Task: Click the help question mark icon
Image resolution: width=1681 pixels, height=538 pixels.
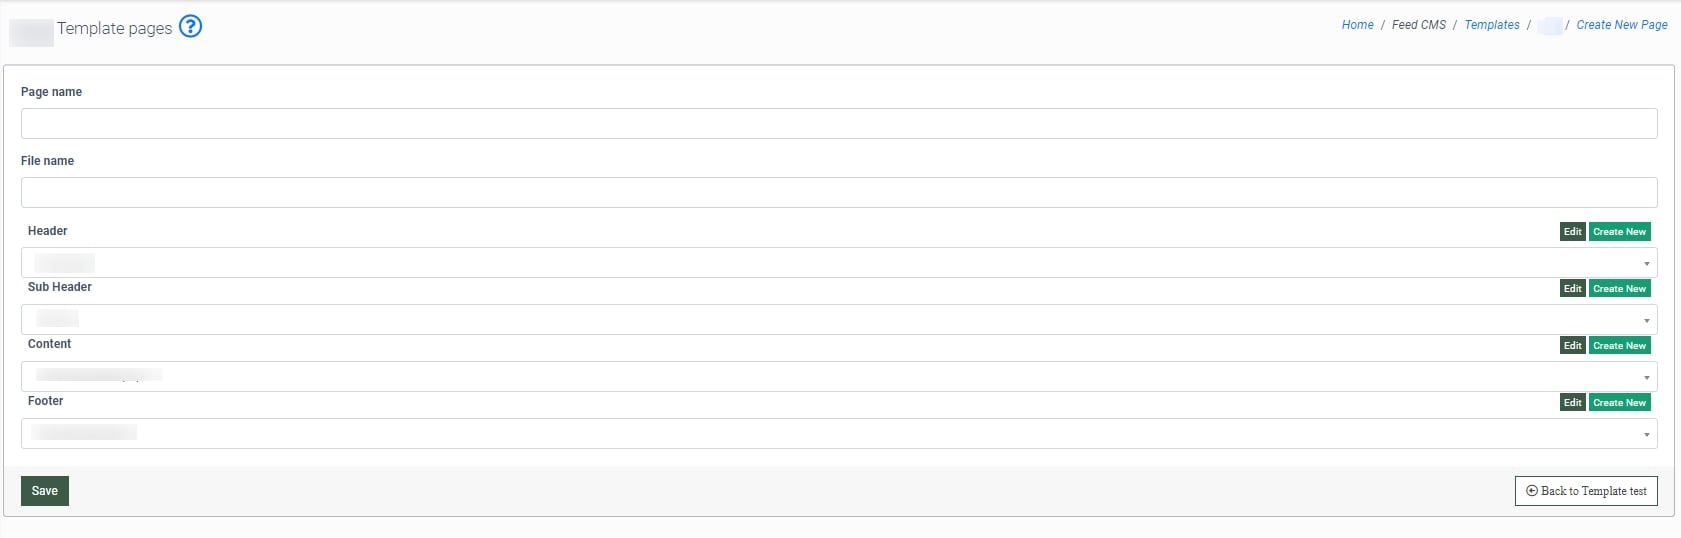Action: coord(190,27)
